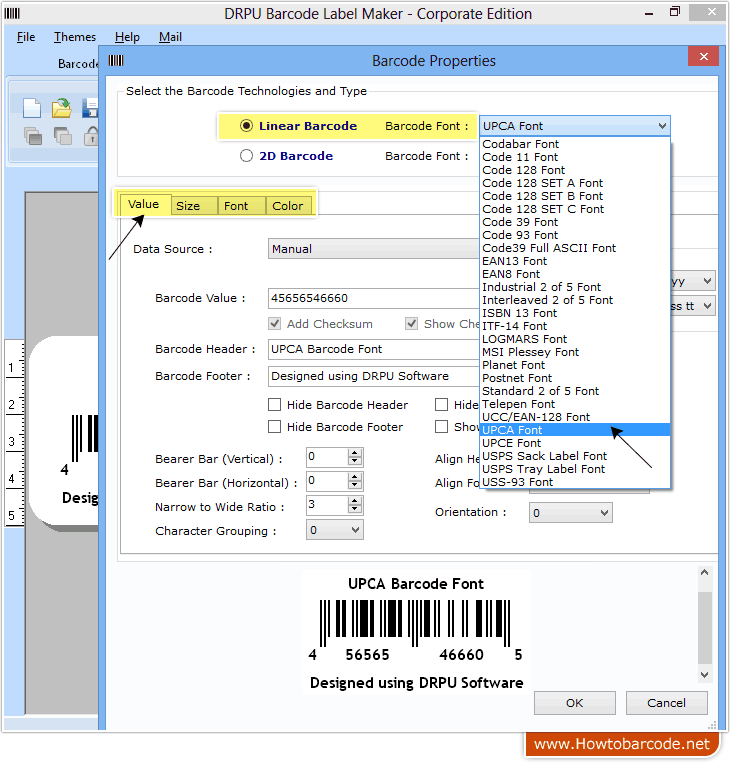Switch to the Color tab
This screenshot has height=763, width=730.
tap(289, 206)
